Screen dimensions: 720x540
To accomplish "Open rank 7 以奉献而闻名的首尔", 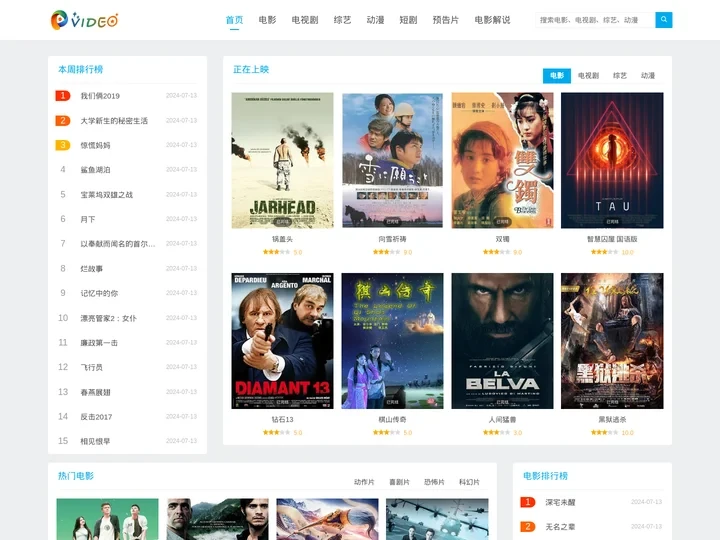I will coord(118,244).
